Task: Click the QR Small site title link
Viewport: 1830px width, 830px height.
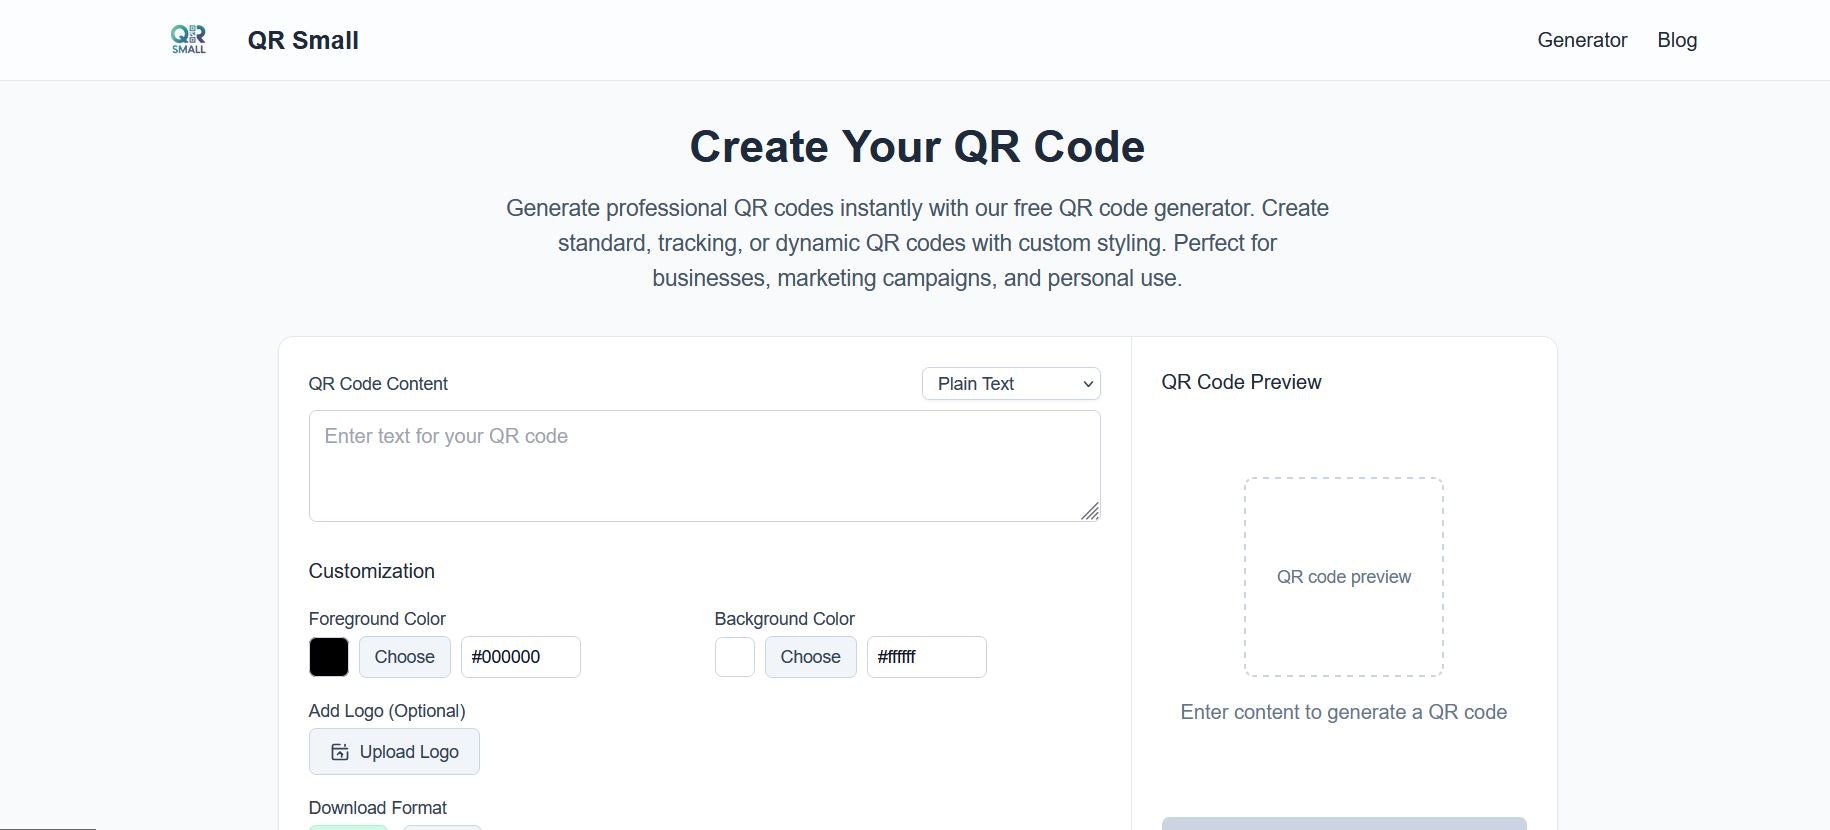Action: (302, 40)
